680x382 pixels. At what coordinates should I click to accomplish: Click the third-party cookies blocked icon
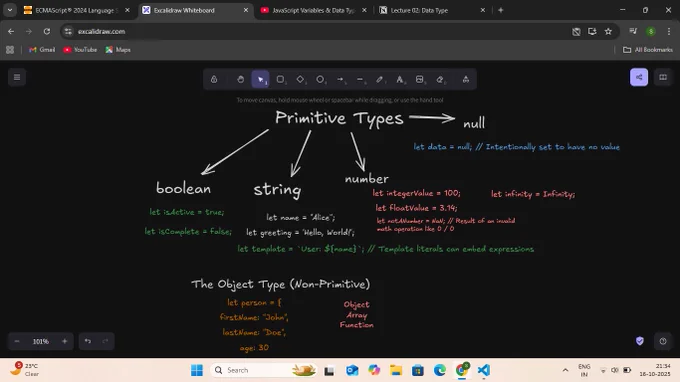click(x=576, y=31)
